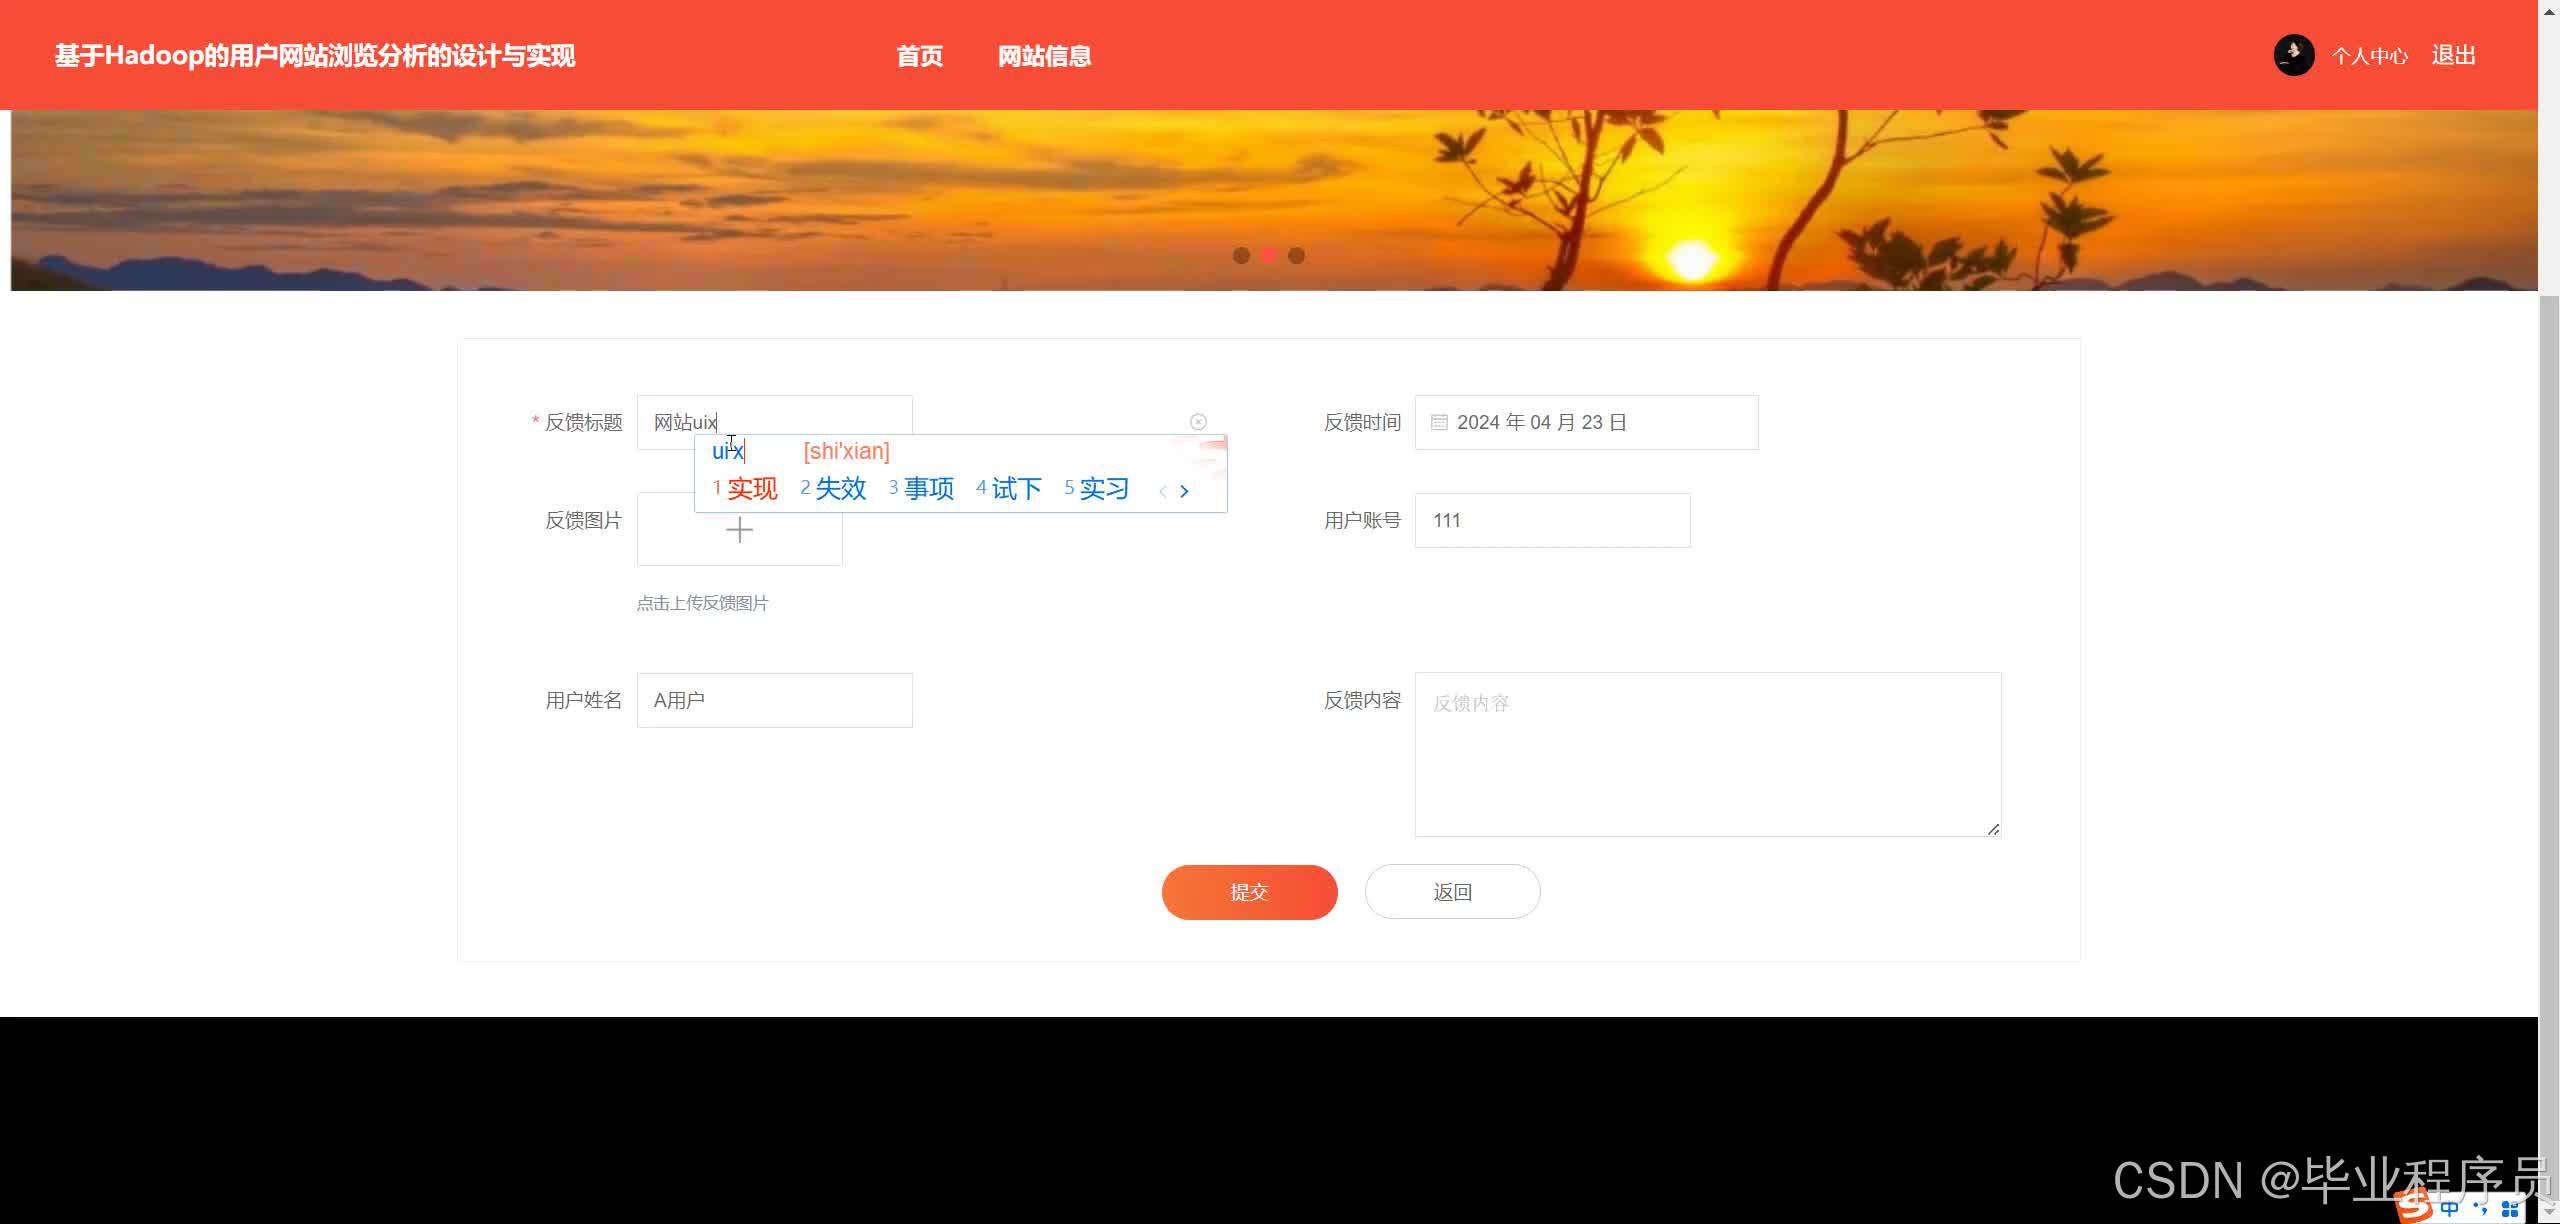Click the previous-page arrow in the candidate window
This screenshot has height=1224, width=2560.
click(x=1163, y=491)
